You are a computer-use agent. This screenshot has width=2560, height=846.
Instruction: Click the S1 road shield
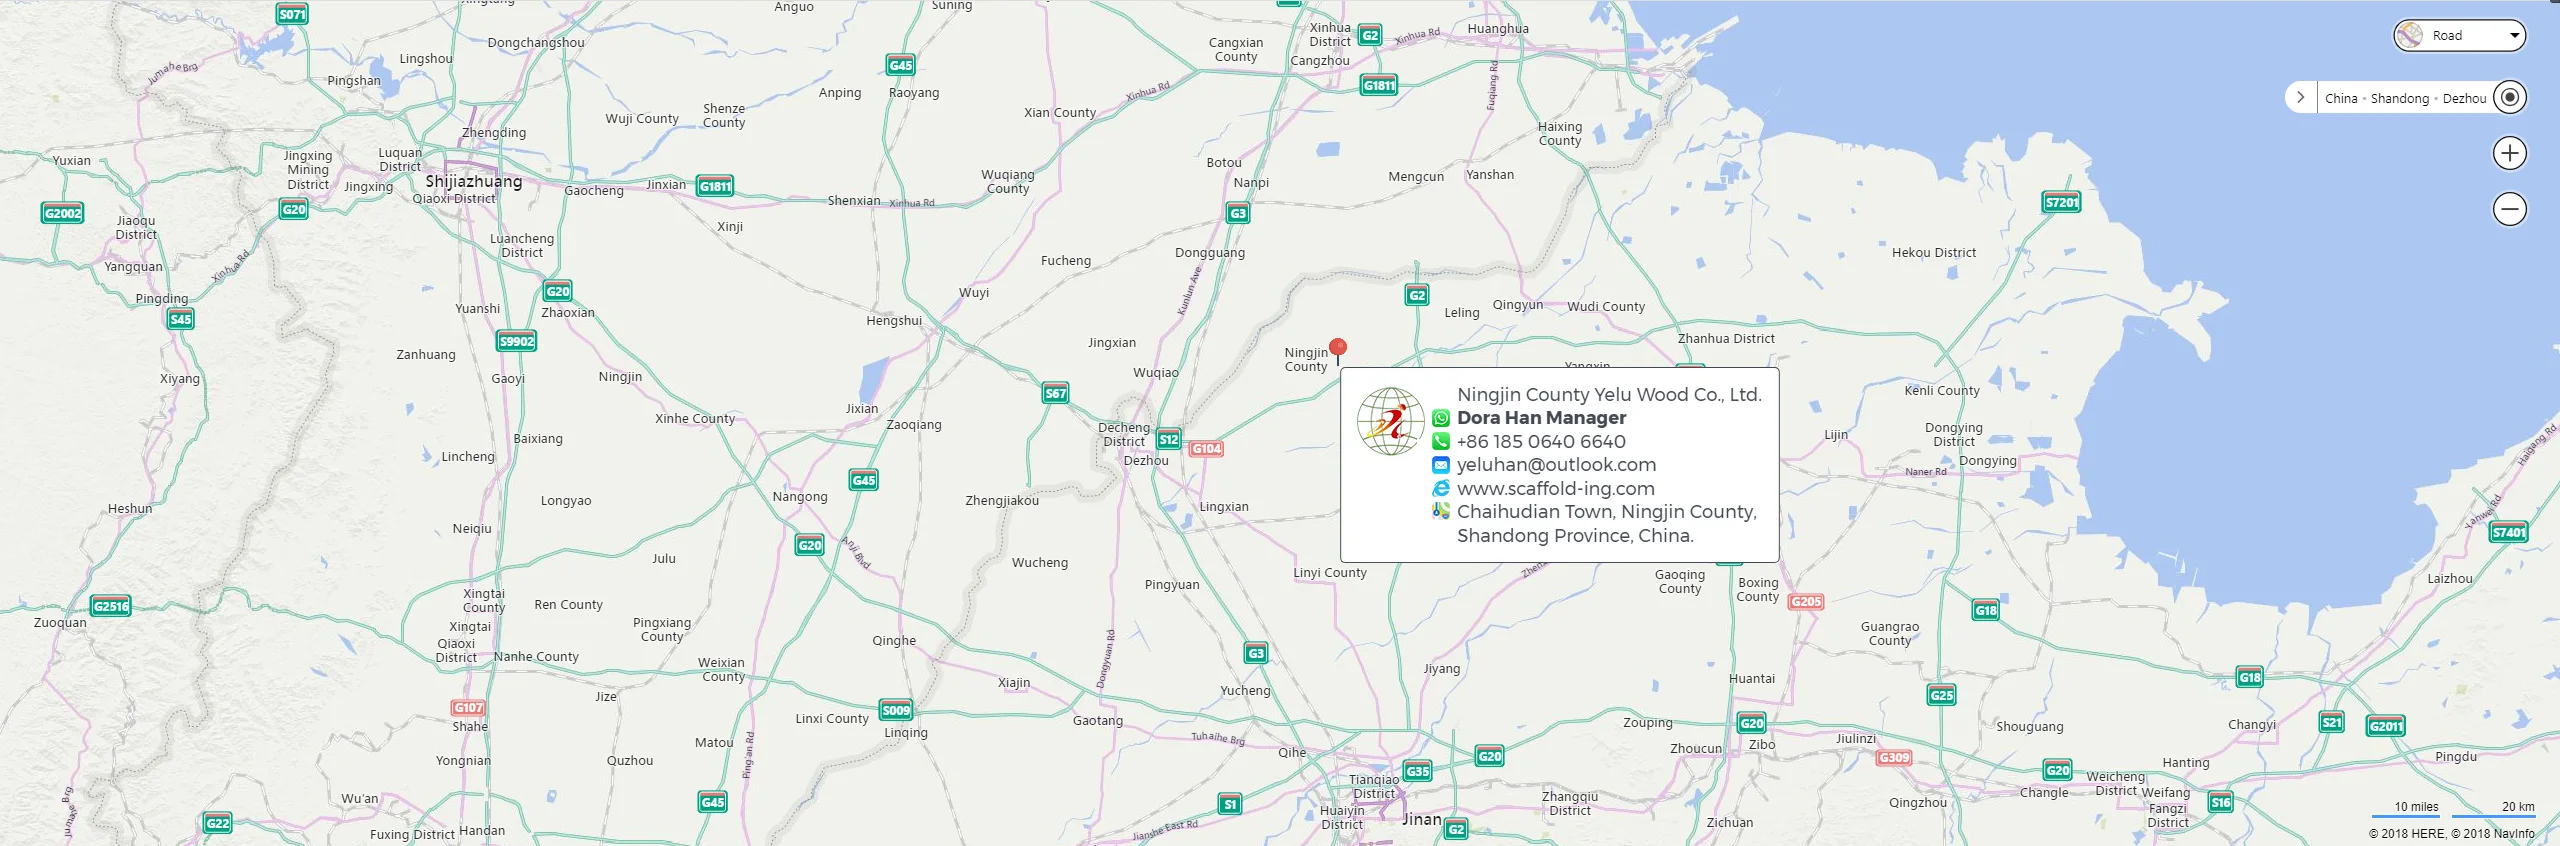[x=1231, y=804]
